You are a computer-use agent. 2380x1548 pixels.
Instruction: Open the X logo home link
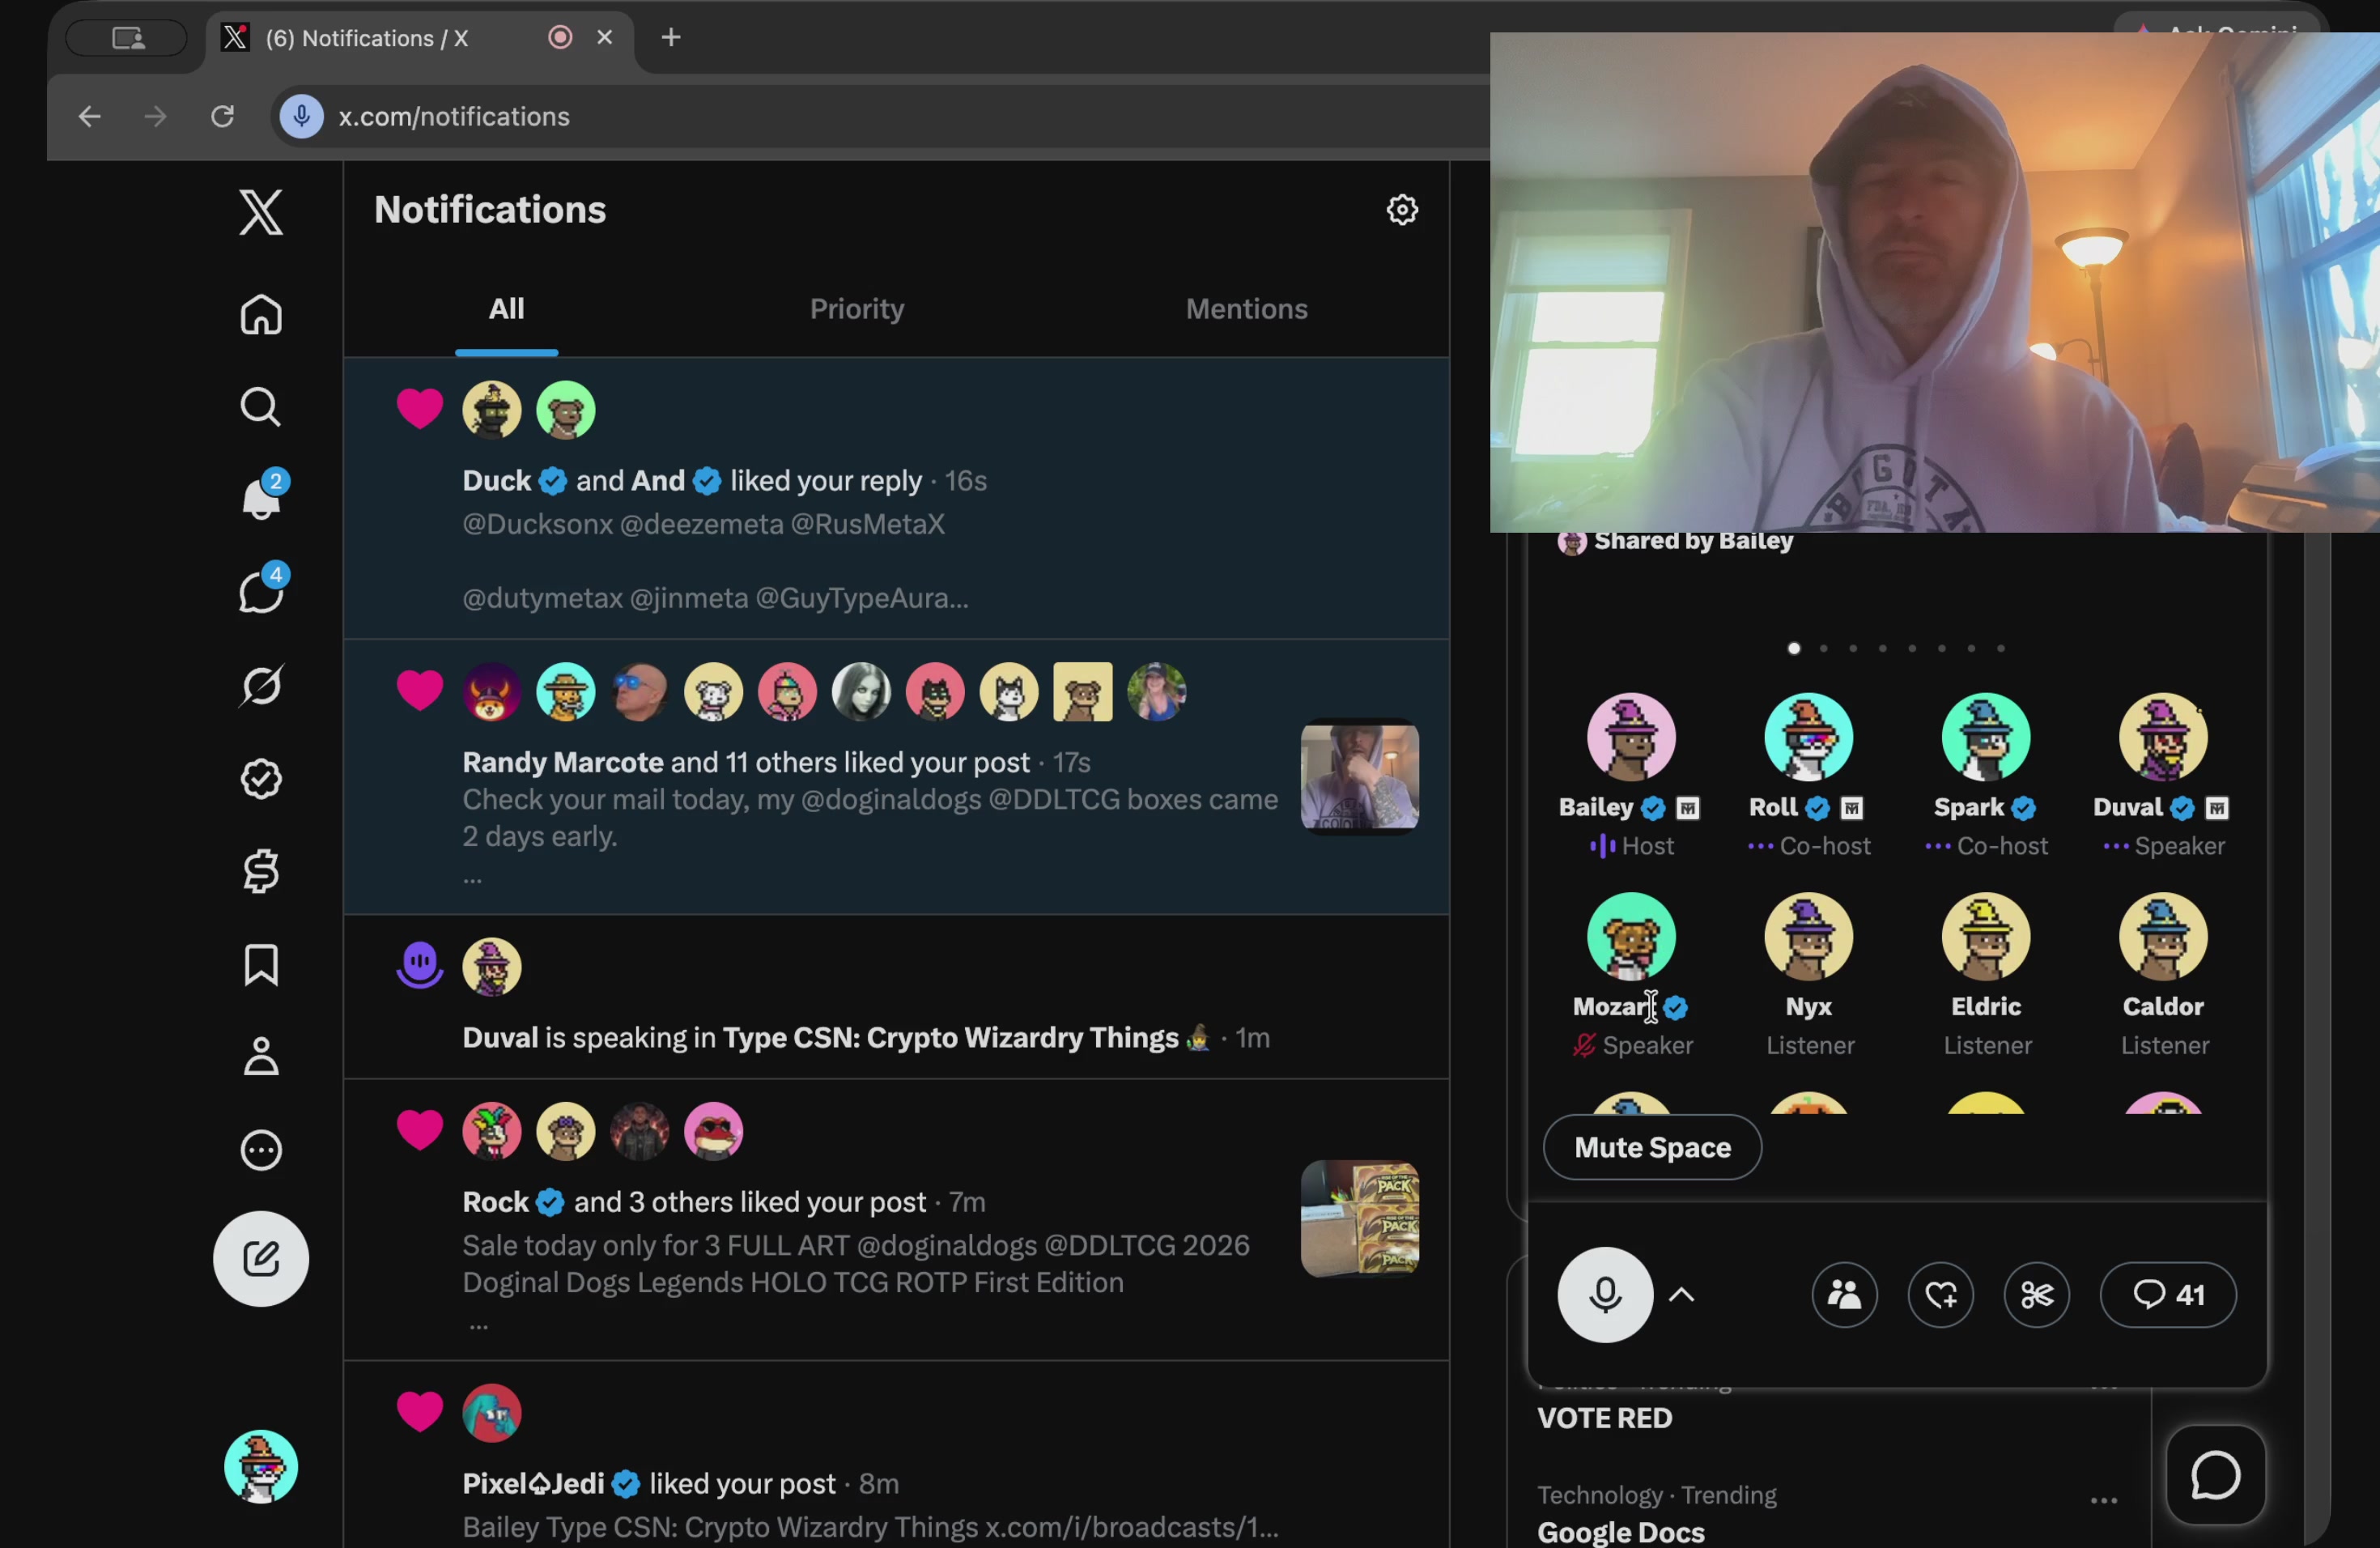pyautogui.click(x=261, y=211)
